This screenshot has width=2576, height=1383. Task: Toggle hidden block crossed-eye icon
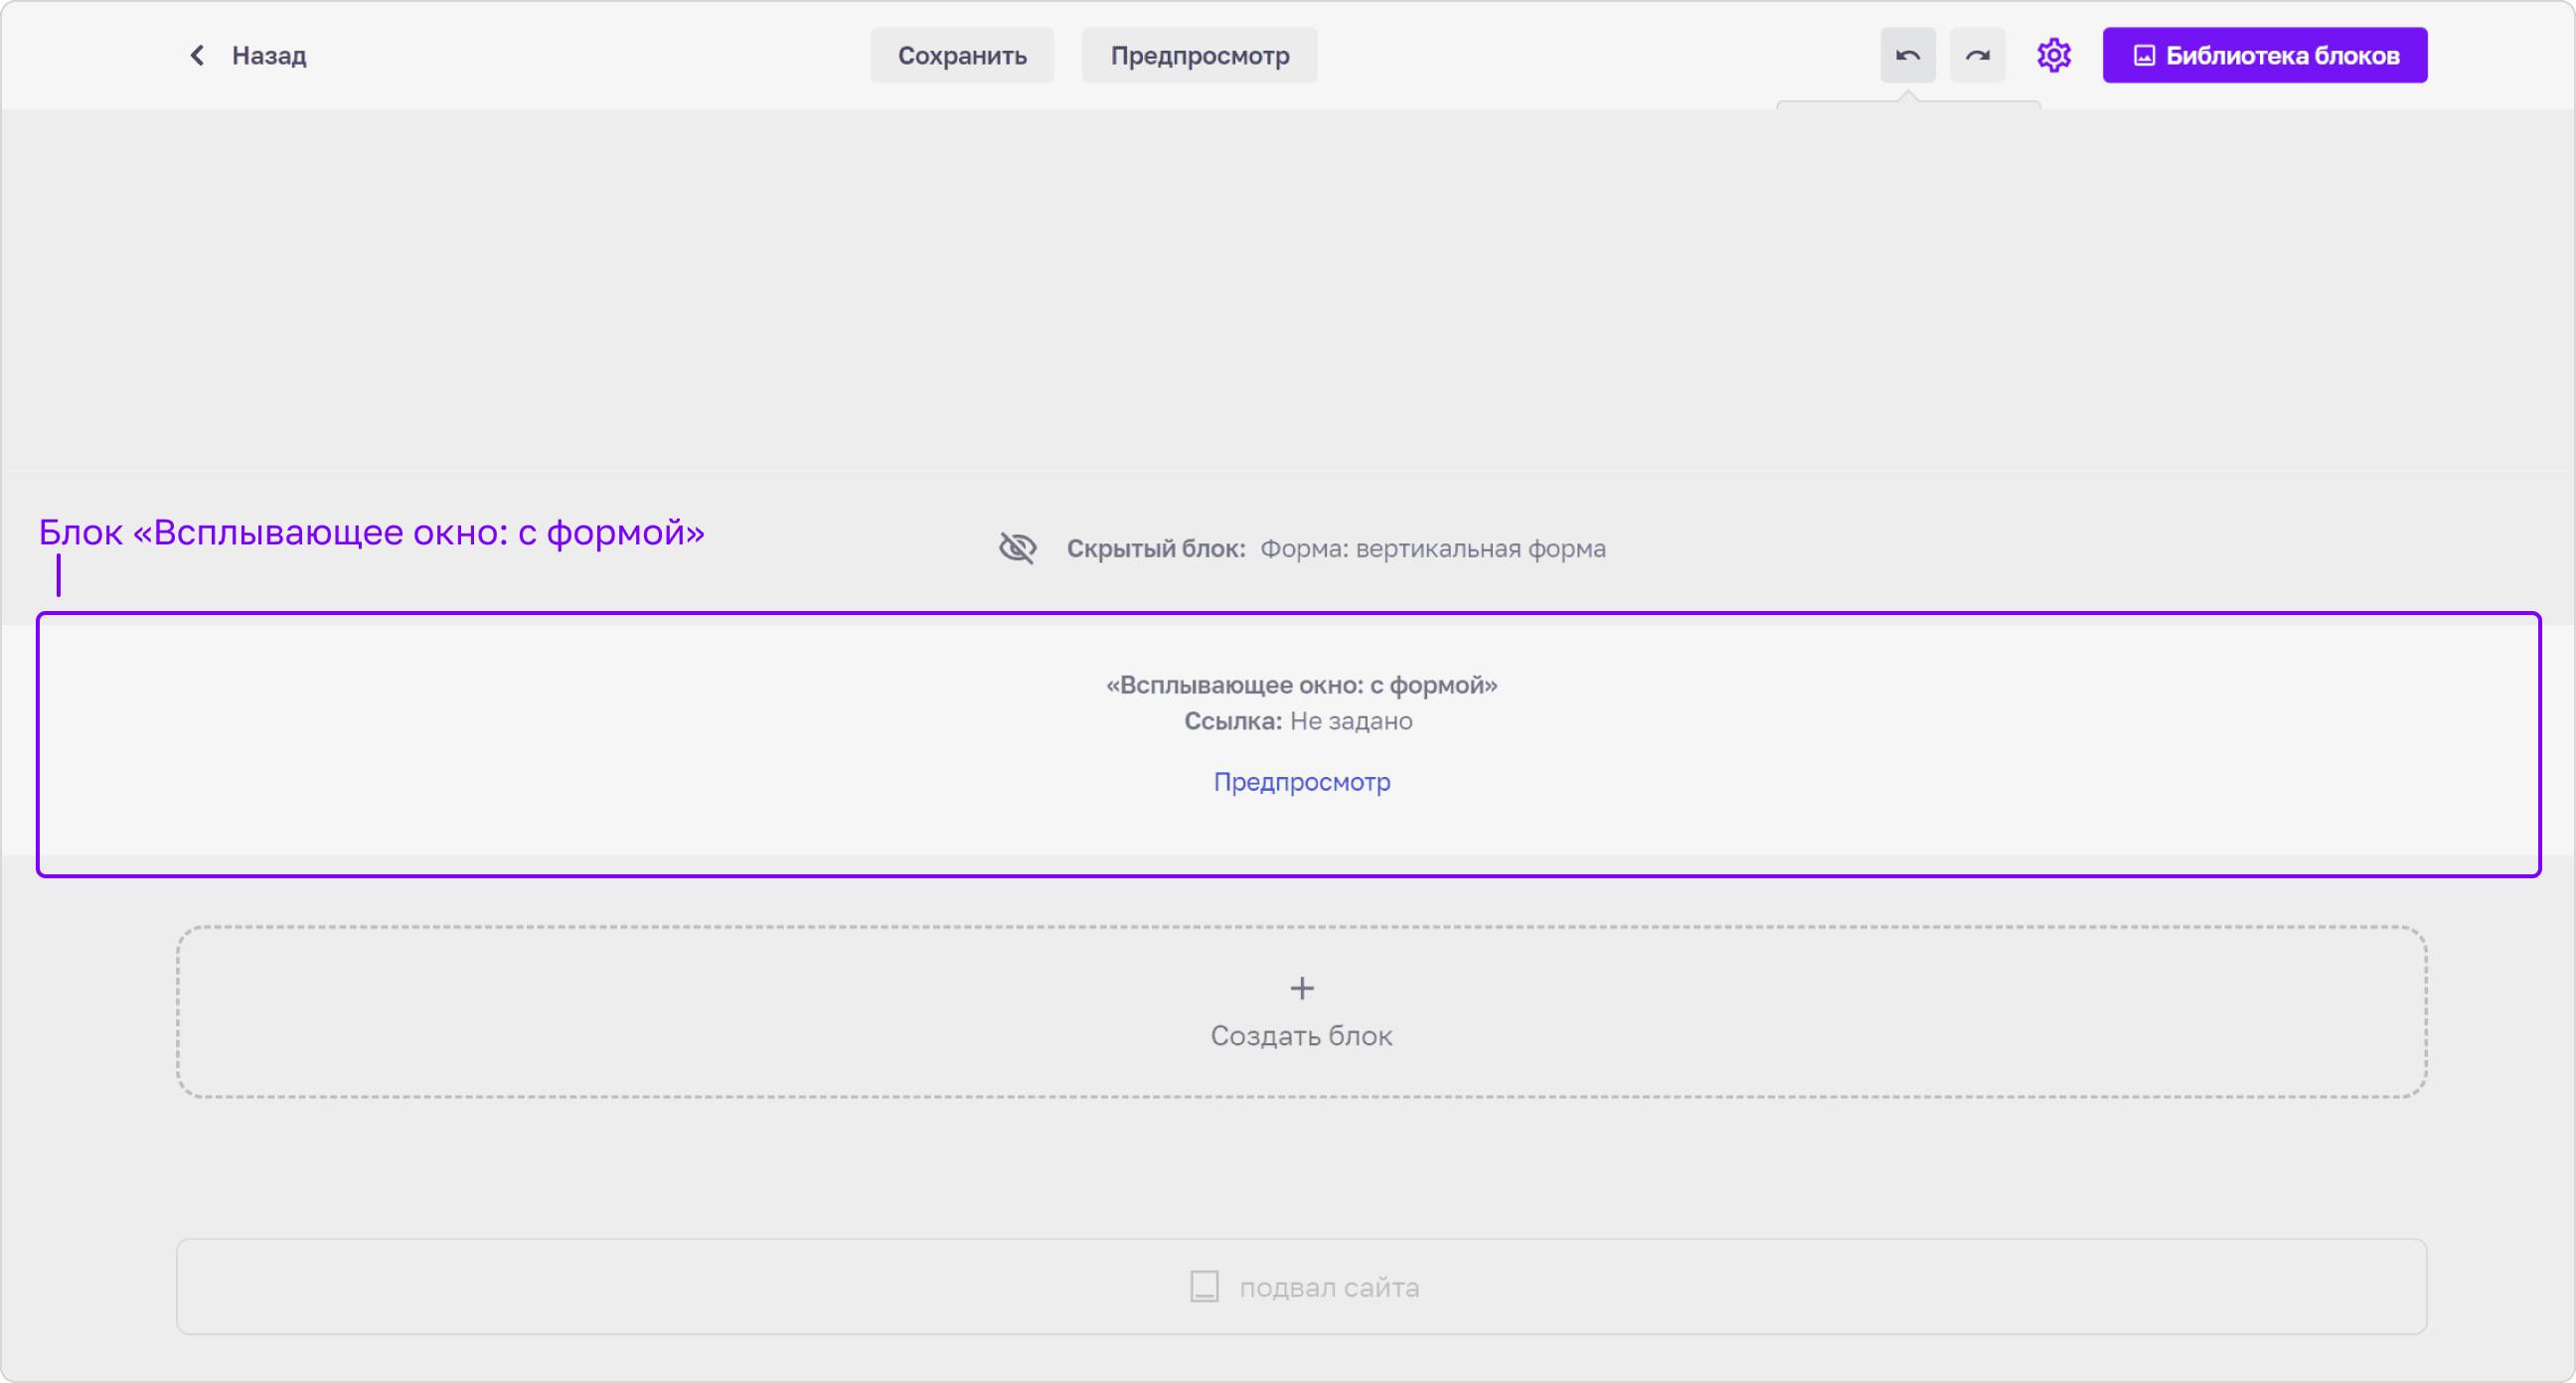1017,548
